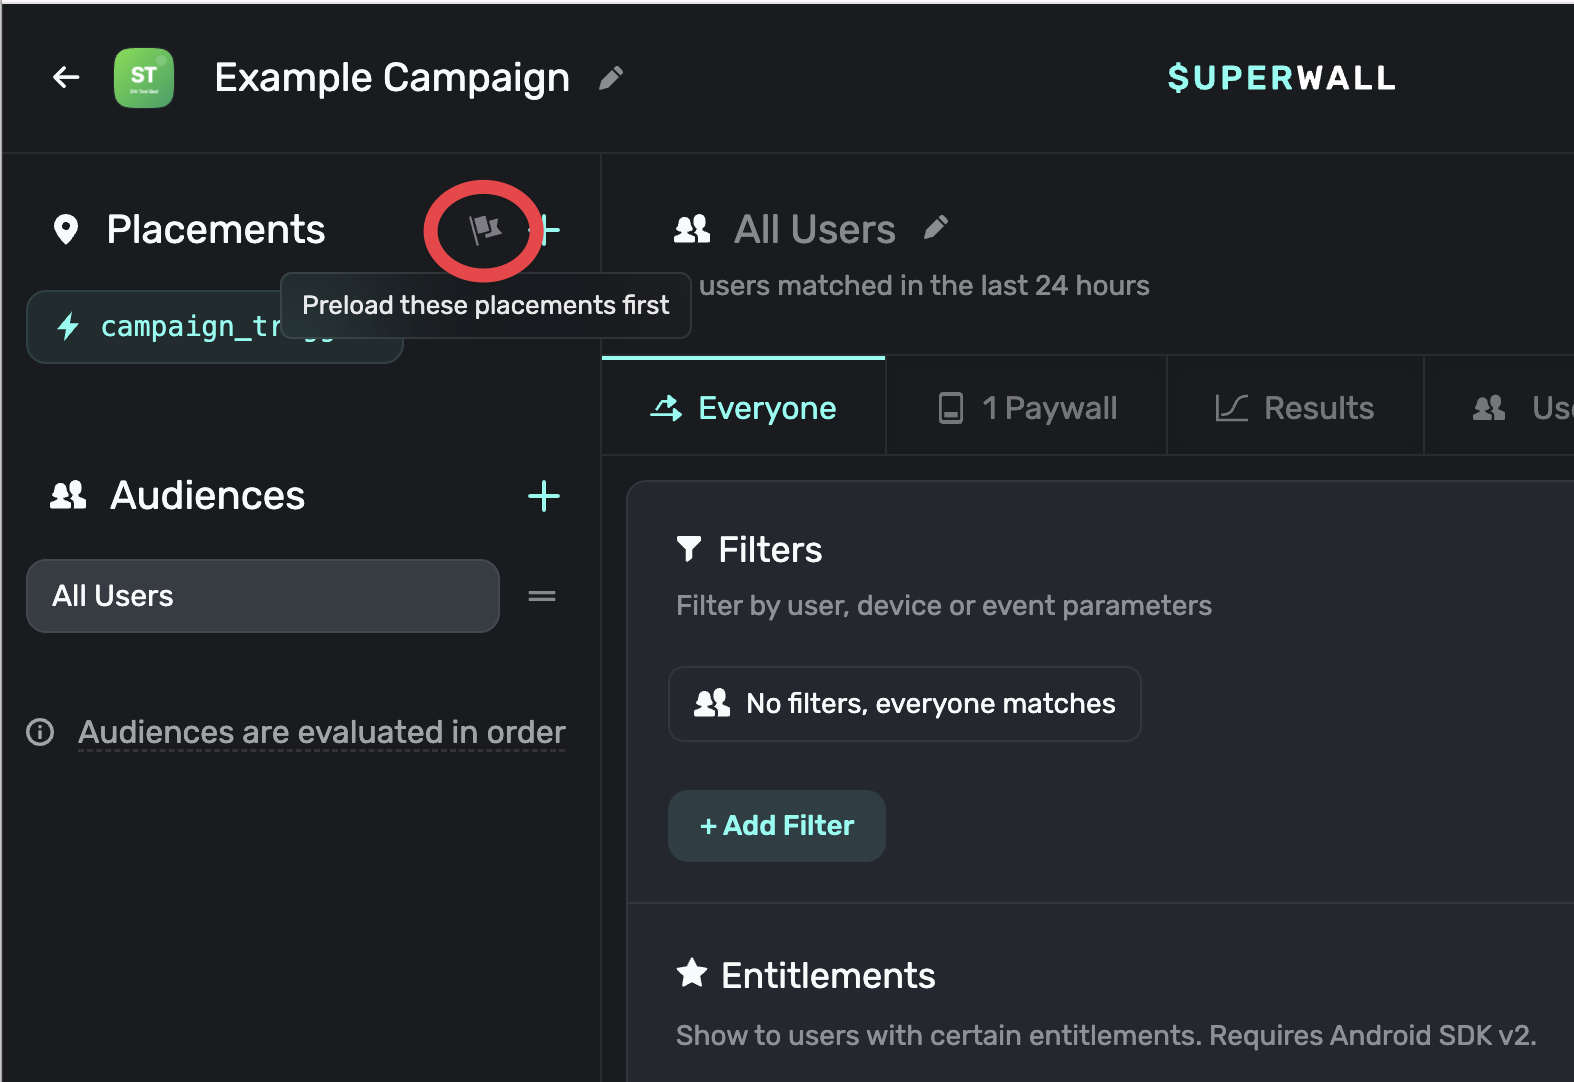Screen dimensions: 1574x1082
Task: Add a new audience with plus icon
Action: 544,496
